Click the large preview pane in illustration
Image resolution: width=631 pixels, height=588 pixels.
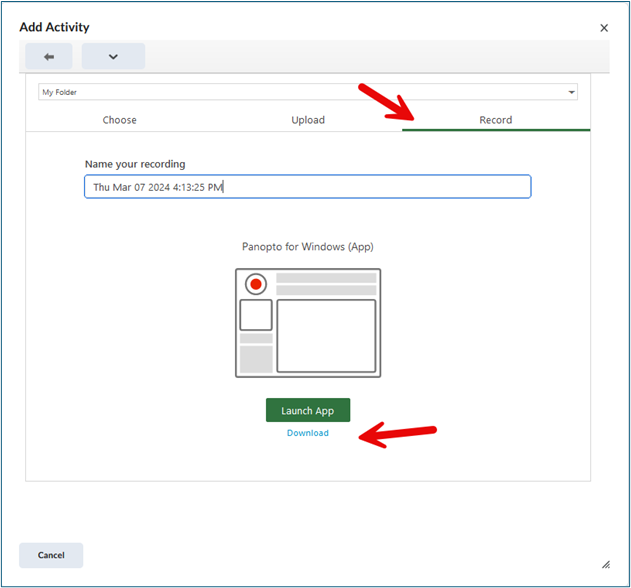click(x=326, y=335)
